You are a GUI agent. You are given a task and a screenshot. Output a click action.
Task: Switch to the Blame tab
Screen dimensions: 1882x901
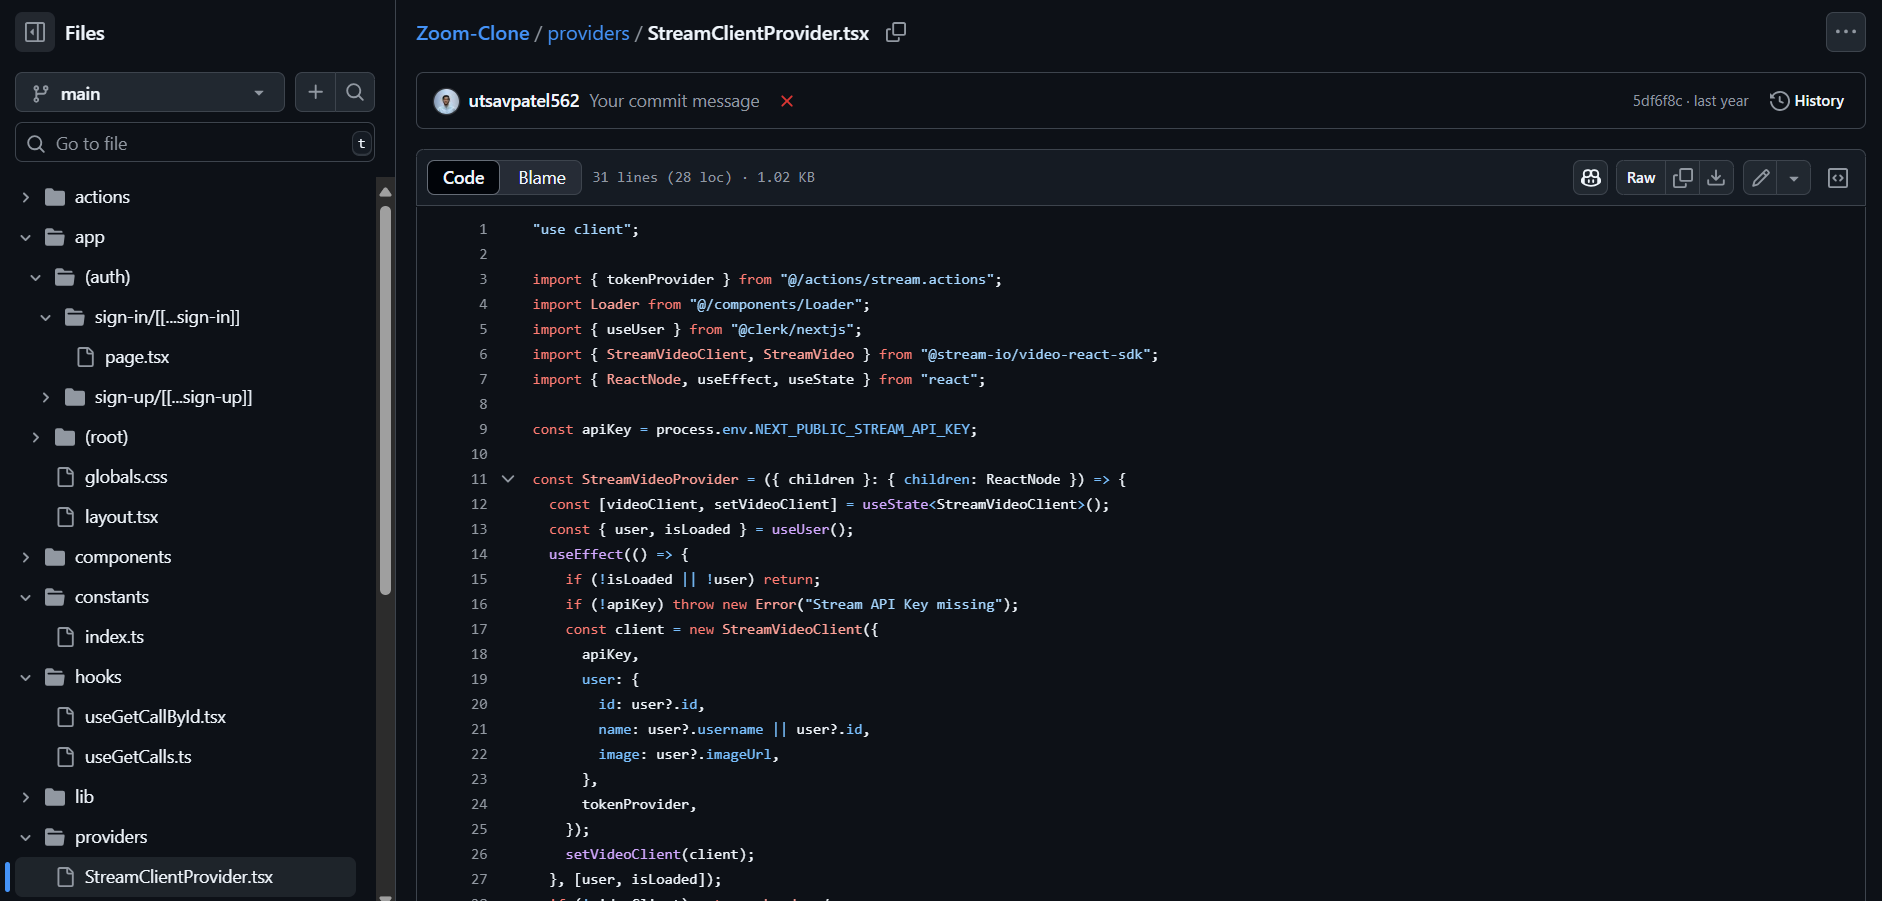click(542, 177)
